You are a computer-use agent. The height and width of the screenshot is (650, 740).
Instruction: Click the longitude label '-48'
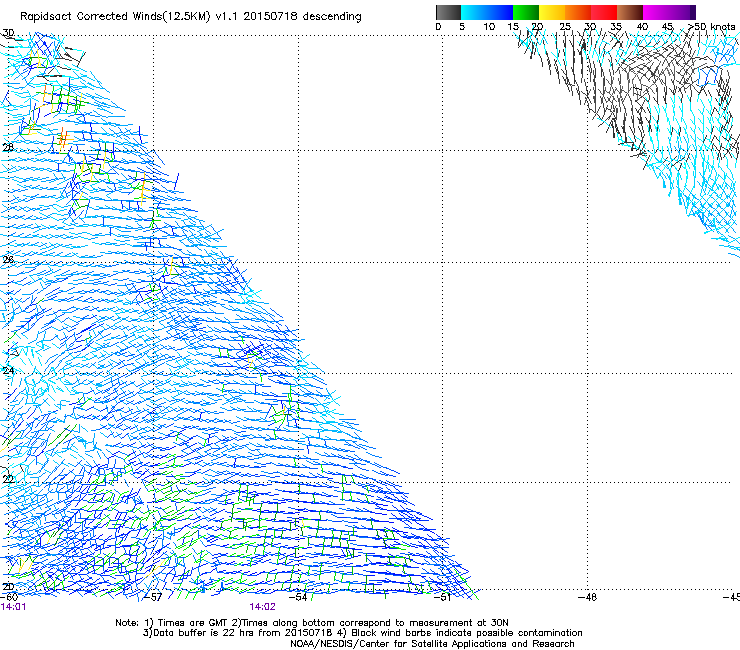pyautogui.click(x=588, y=597)
